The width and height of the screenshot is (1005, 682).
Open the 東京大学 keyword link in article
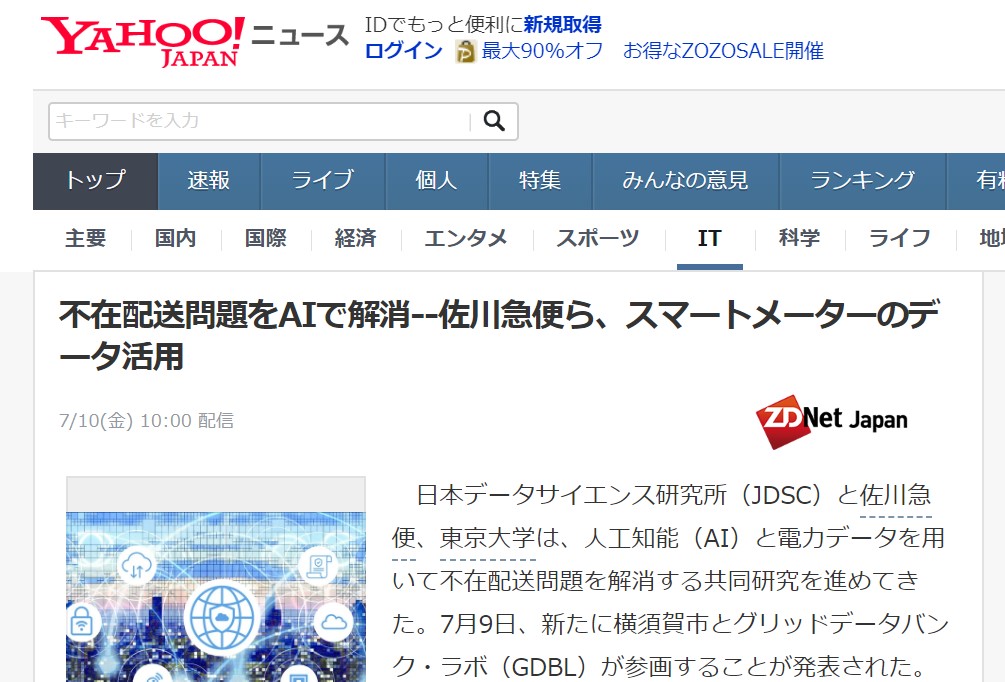(488, 538)
